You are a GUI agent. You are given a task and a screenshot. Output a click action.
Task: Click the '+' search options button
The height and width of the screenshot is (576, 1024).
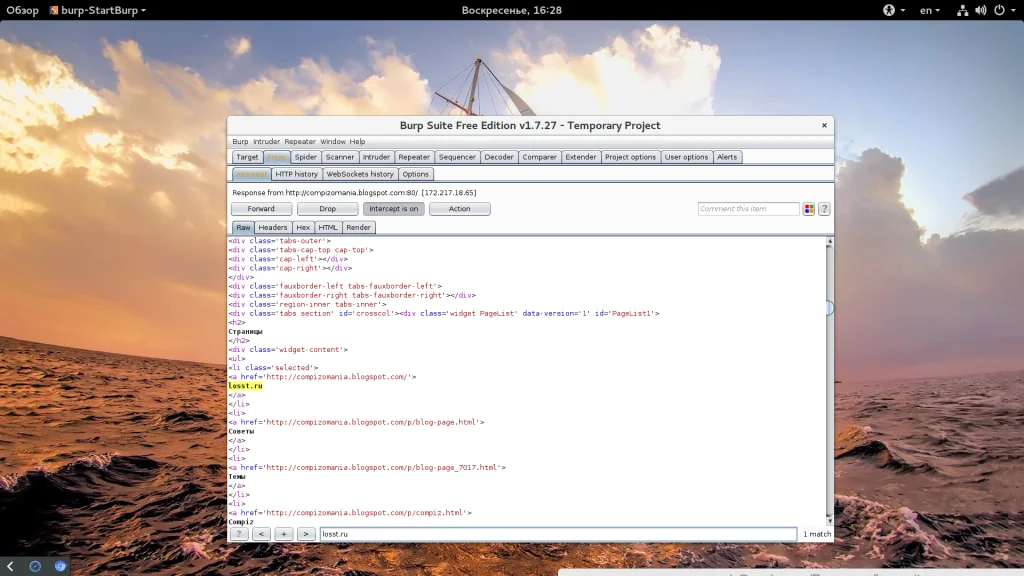284,534
